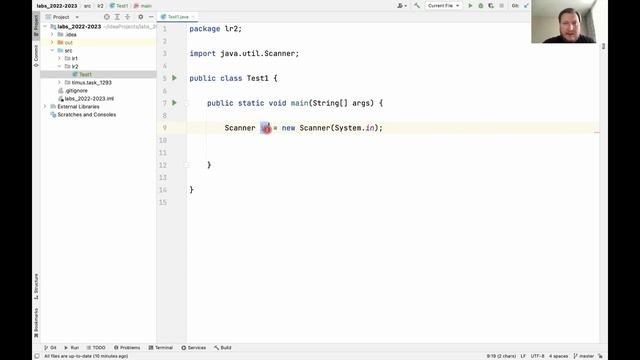Click src in the navigation breadcrumb
The width and height of the screenshot is (640, 360).
[87, 6]
